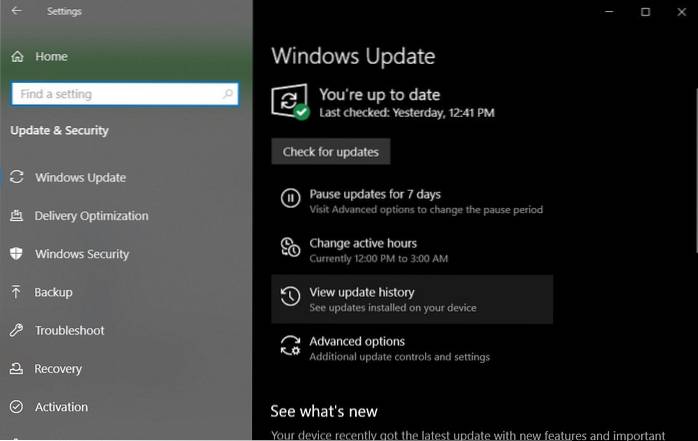Click the Windows Security shield icon
698x441 pixels.
pyautogui.click(x=16, y=254)
